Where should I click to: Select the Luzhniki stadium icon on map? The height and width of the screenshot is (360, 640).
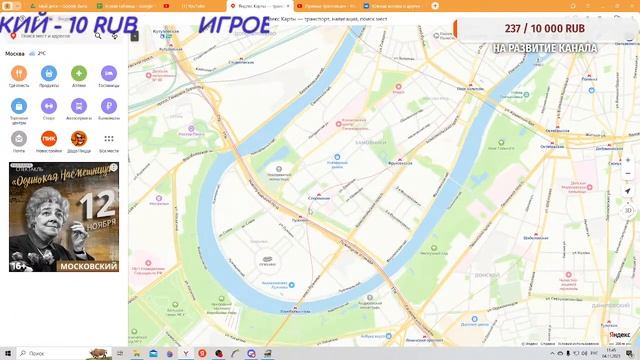click(x=267, y=259)
